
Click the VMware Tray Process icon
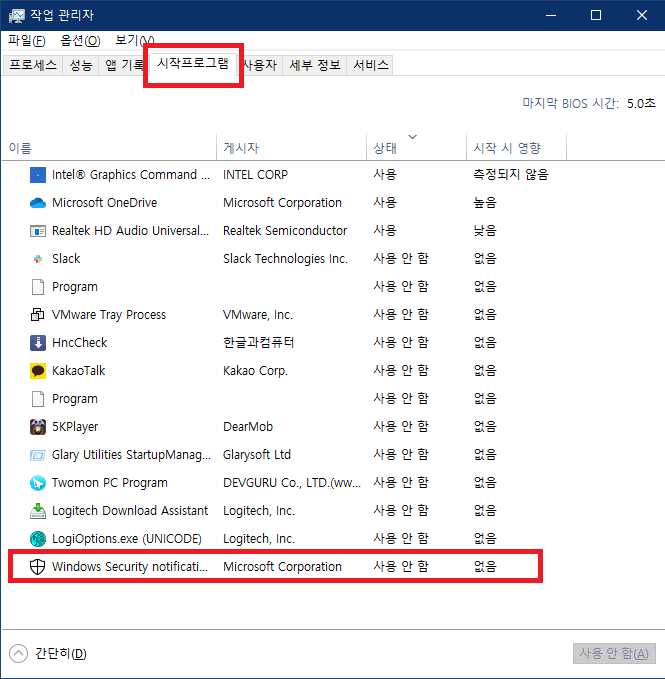(38, 315)
